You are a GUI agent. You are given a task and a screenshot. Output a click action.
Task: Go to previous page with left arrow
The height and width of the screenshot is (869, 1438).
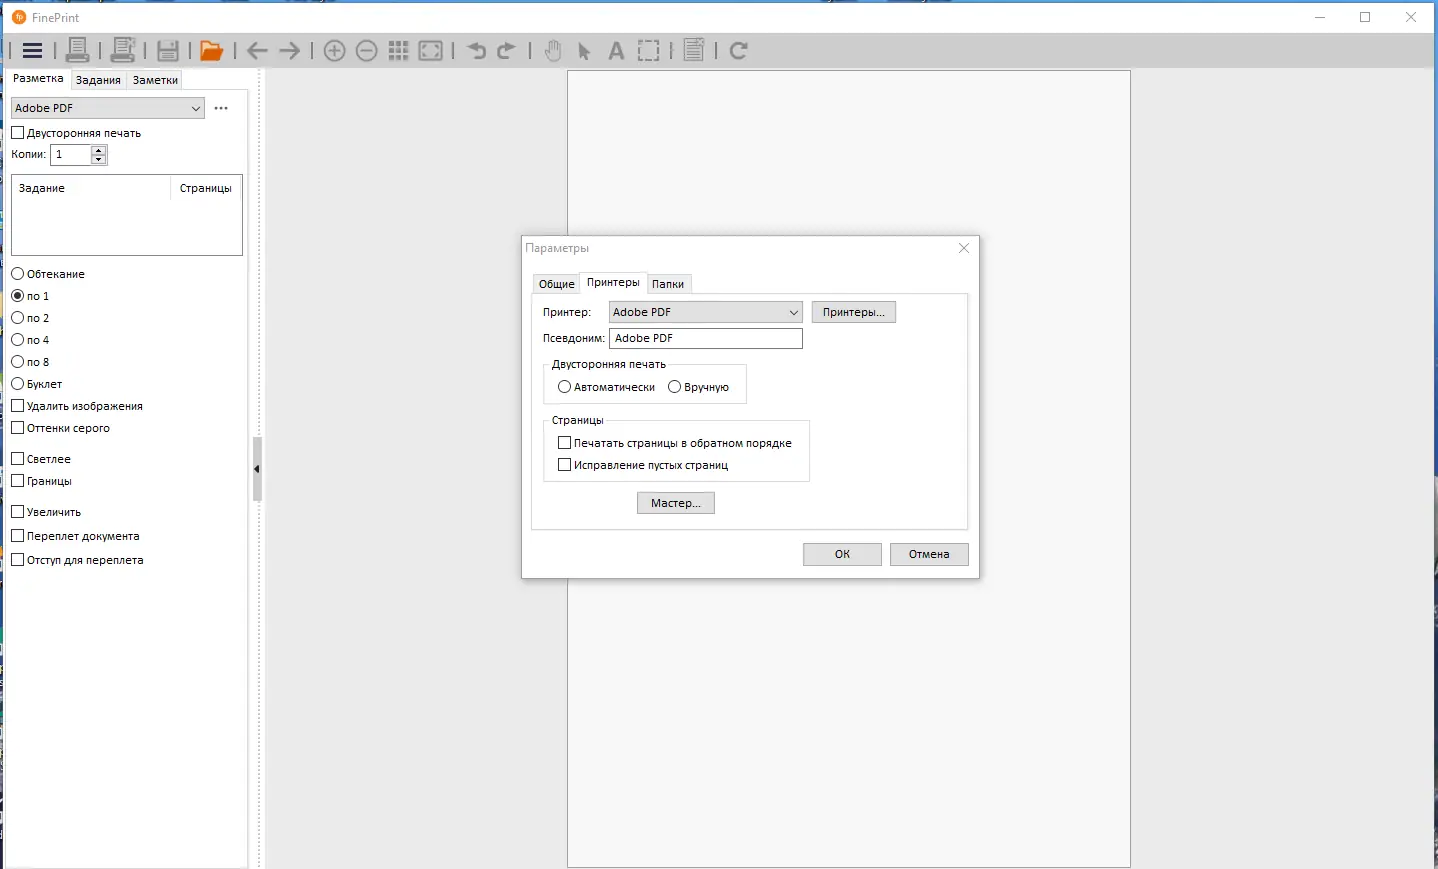257,51
